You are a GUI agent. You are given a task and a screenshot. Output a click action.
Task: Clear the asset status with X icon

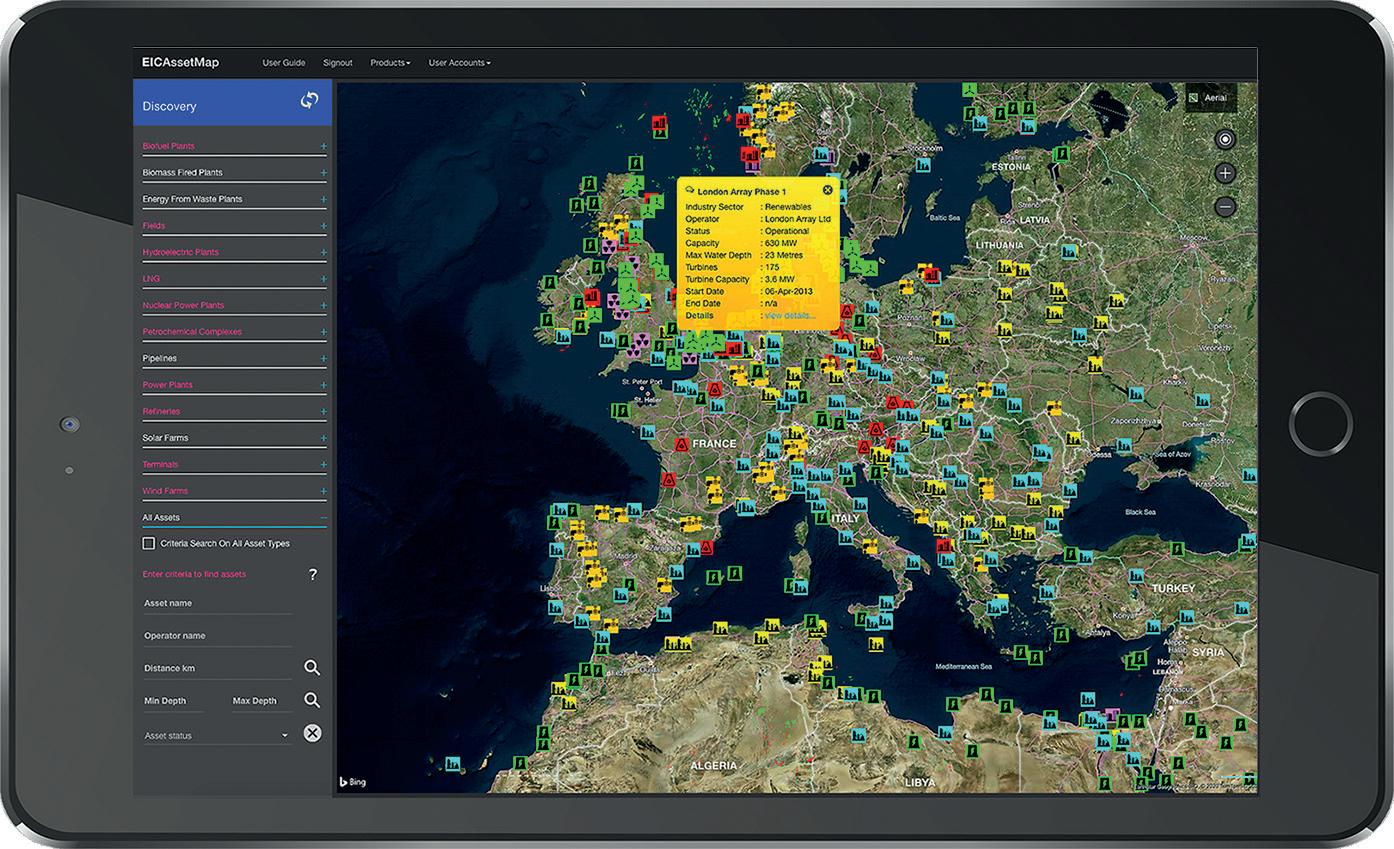(312, 734)
